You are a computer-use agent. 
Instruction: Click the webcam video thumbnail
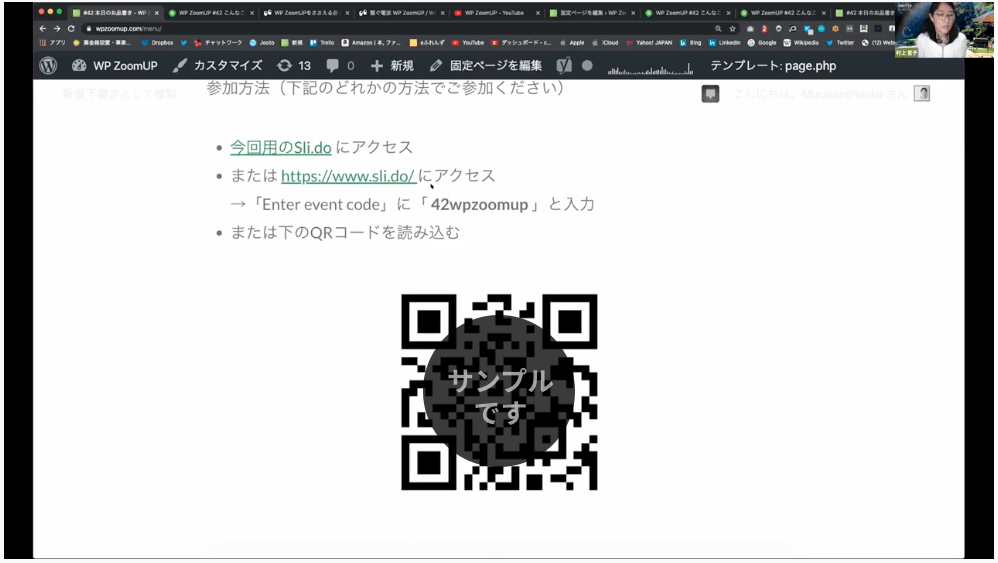945,29
